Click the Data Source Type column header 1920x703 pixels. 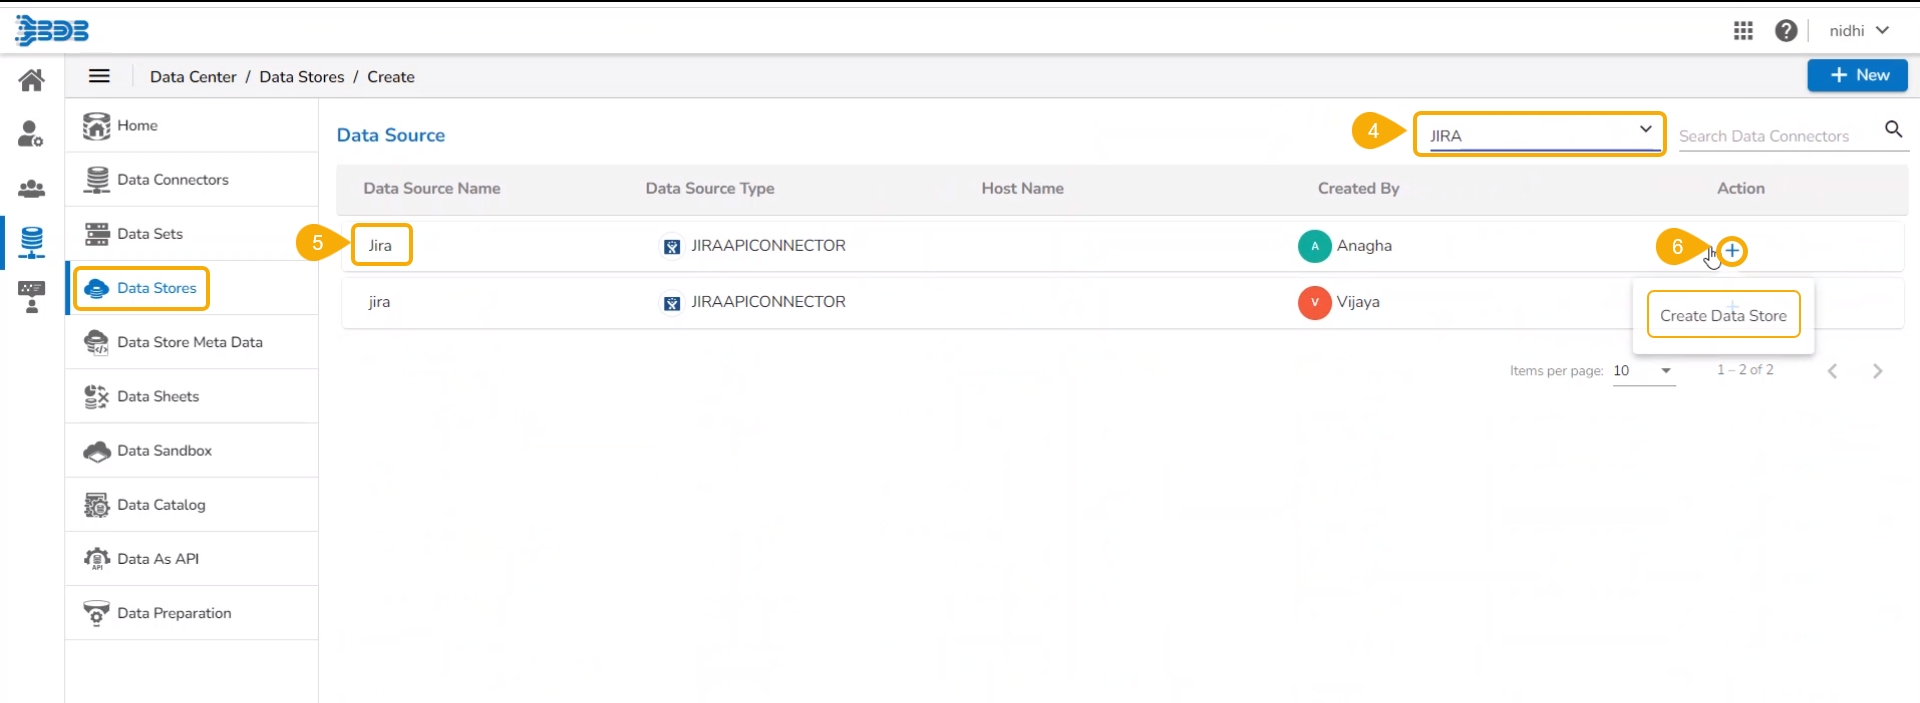(710, 188)
